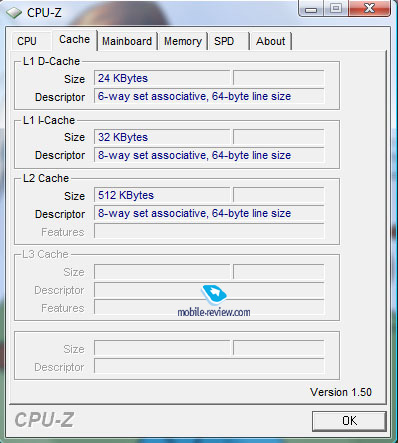This screenshot has height=443, width=398.
Task: Click the 'L3 Cache' group label
Action: 45,254
